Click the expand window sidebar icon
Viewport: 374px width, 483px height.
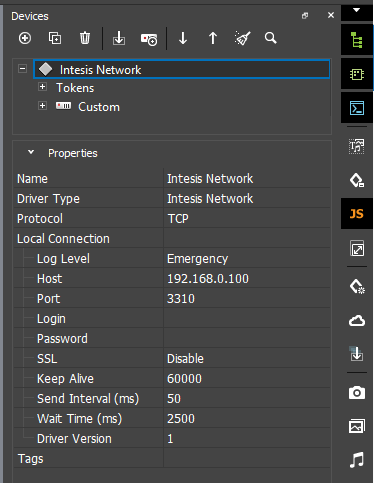(357, 248)
